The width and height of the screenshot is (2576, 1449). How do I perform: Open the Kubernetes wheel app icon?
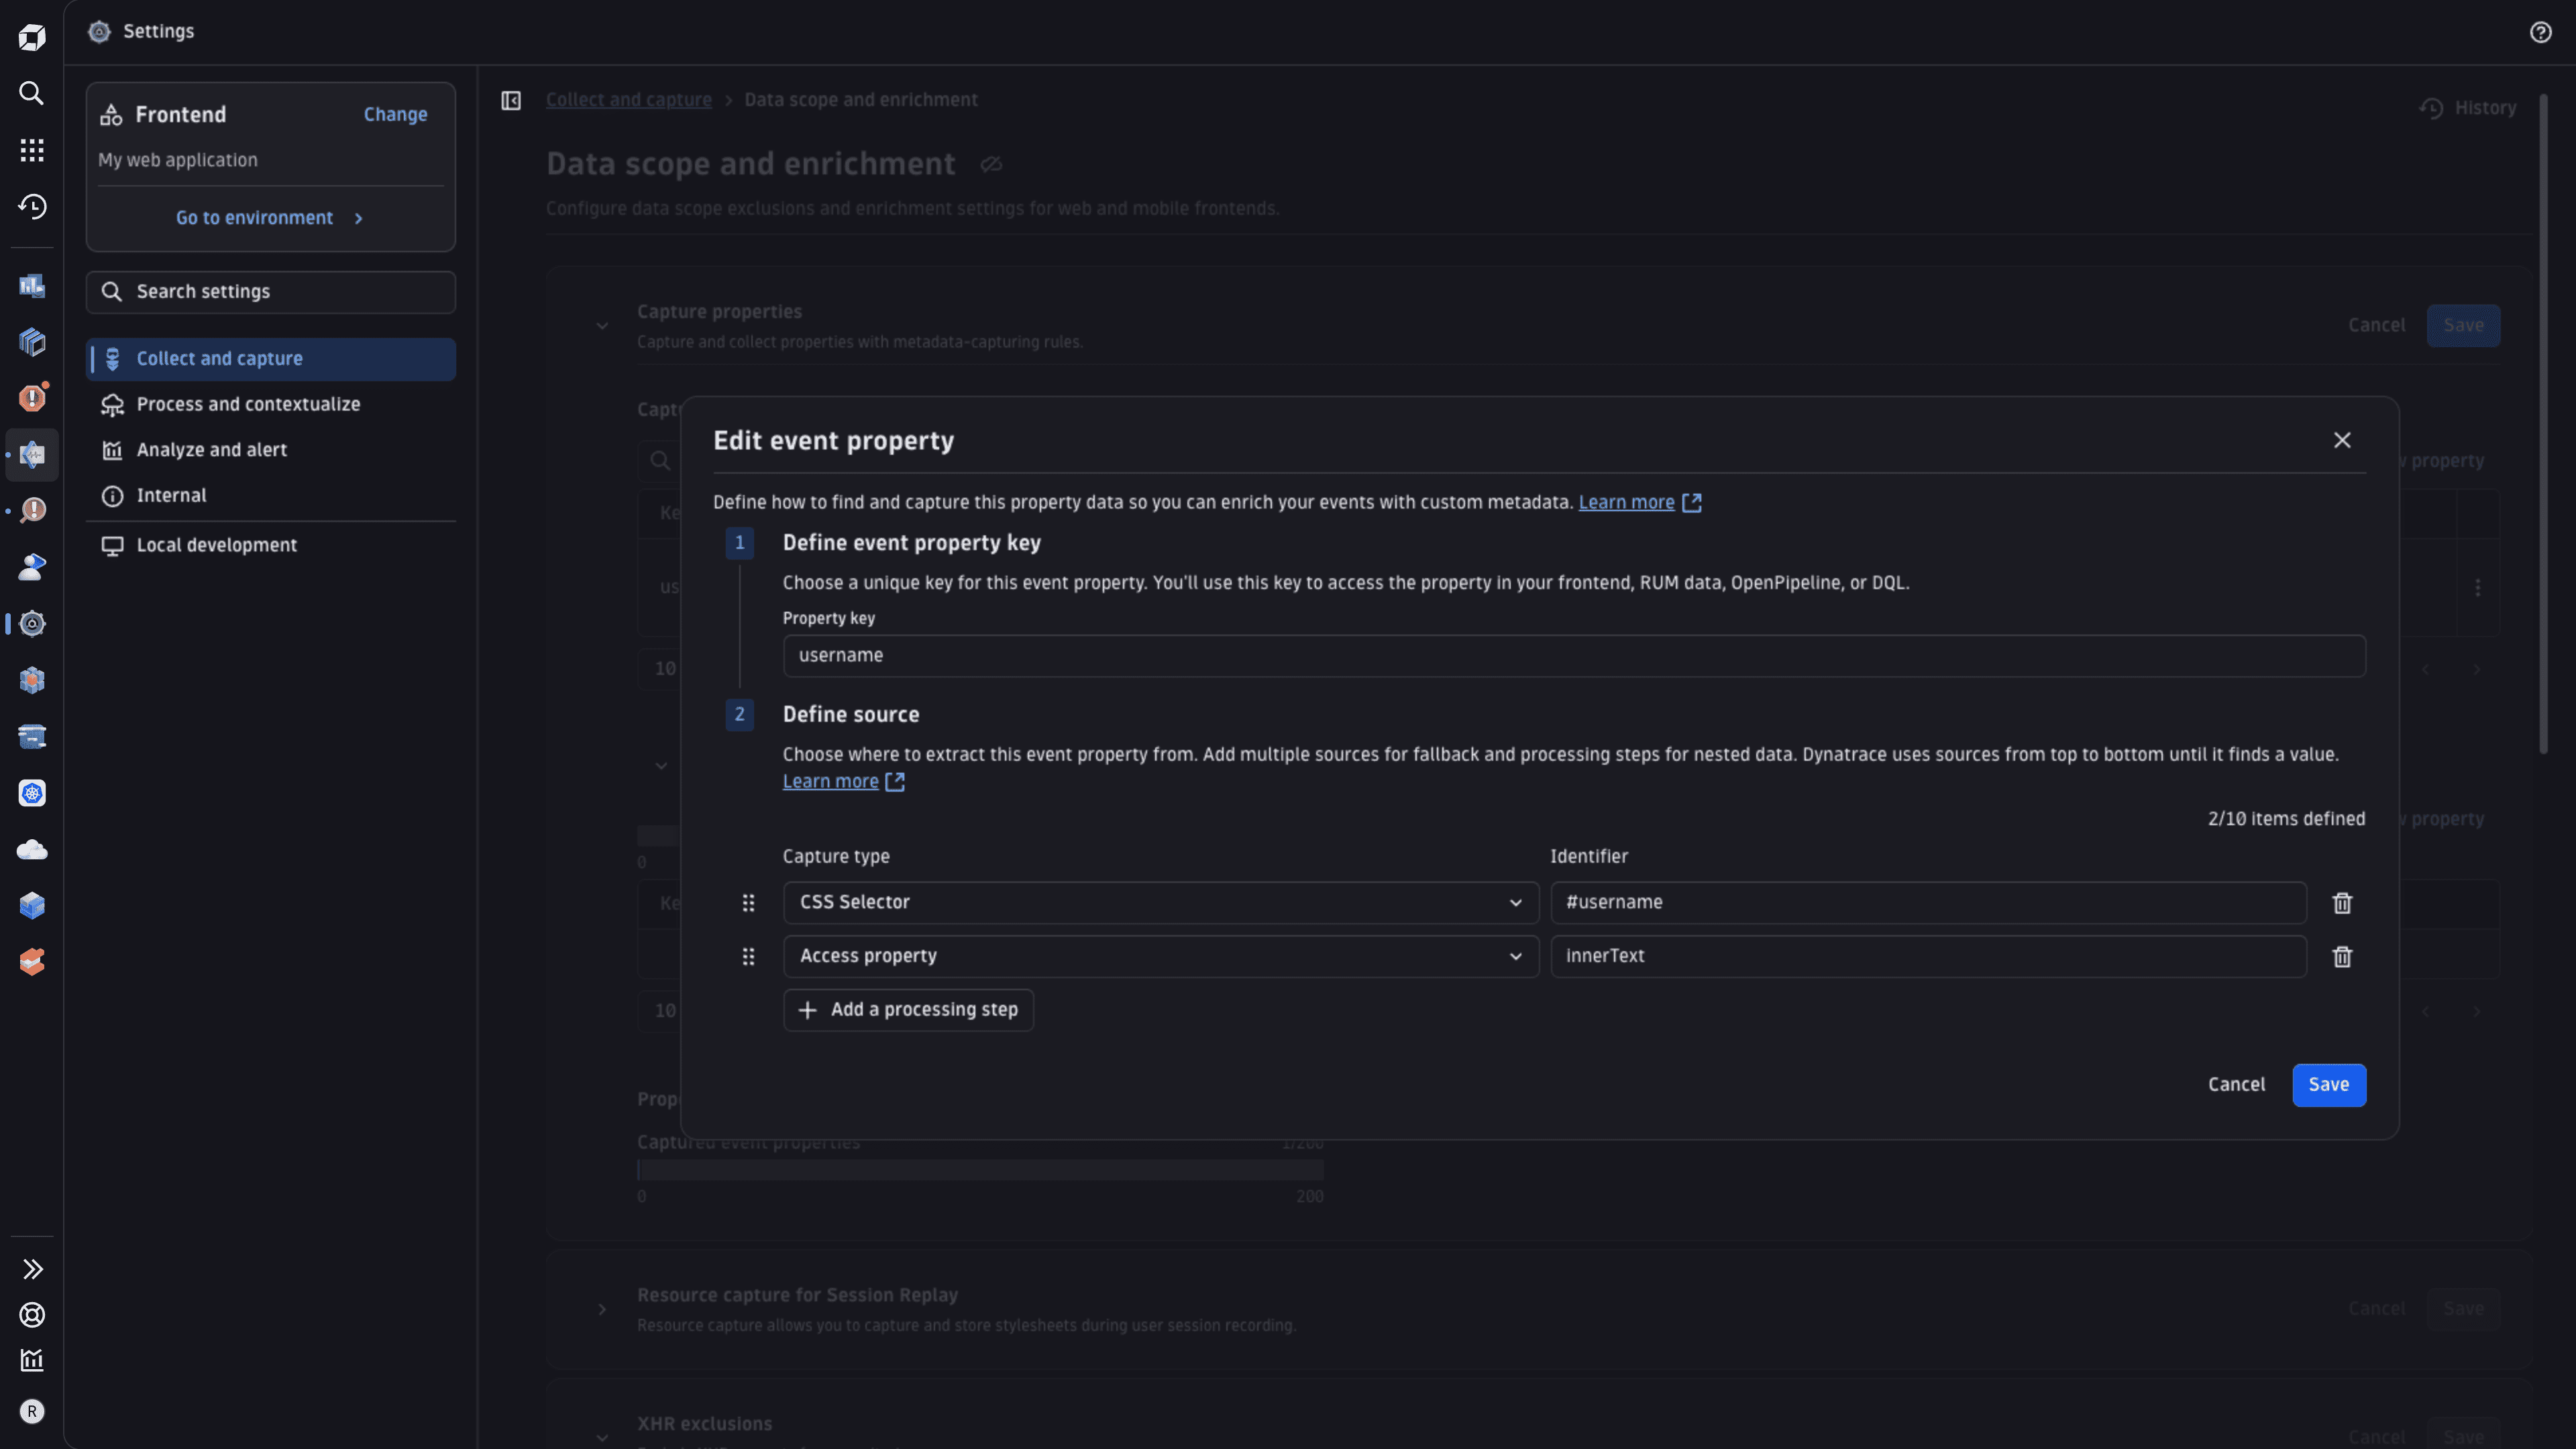32,793
